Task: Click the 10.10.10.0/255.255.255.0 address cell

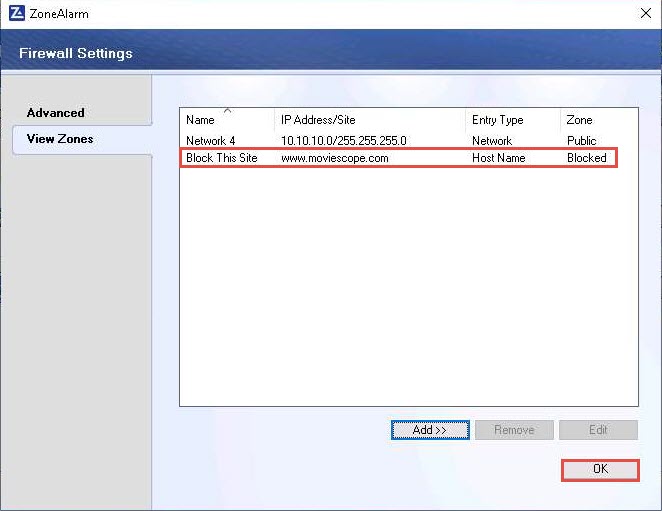Action: (x=344, y=141)
